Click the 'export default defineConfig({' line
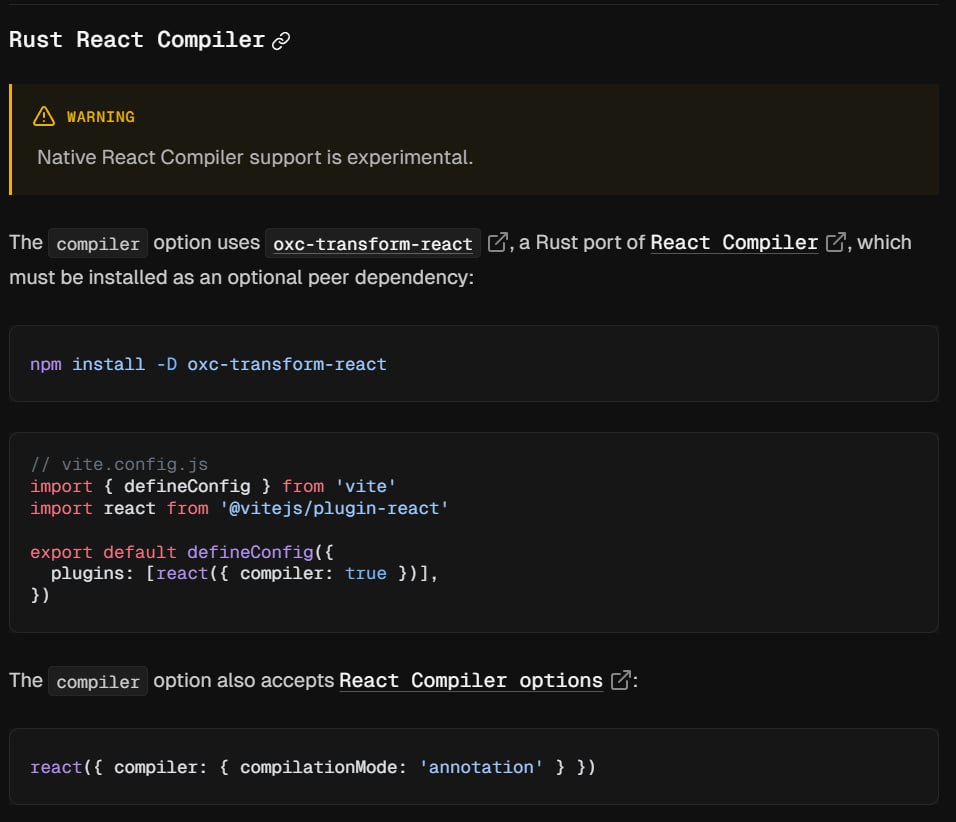956x822 pixels. click(182, 552)
